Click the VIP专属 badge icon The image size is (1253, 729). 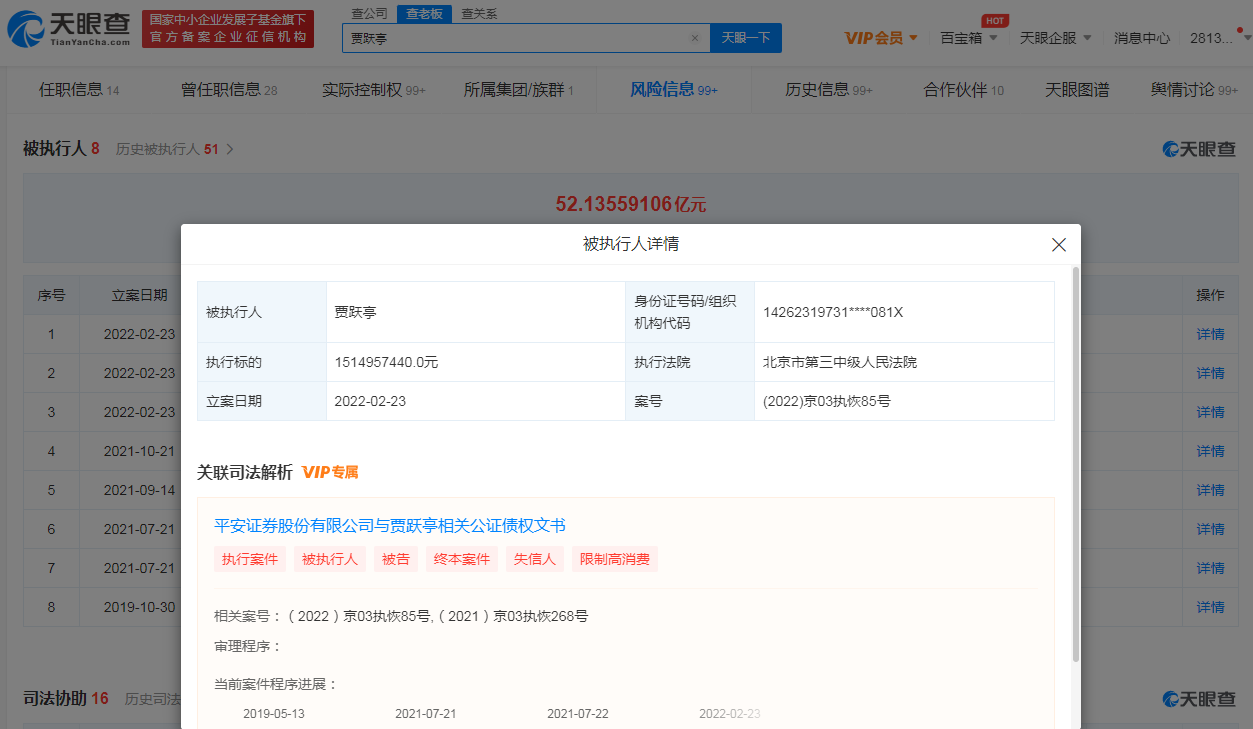(x=330, y=472)
